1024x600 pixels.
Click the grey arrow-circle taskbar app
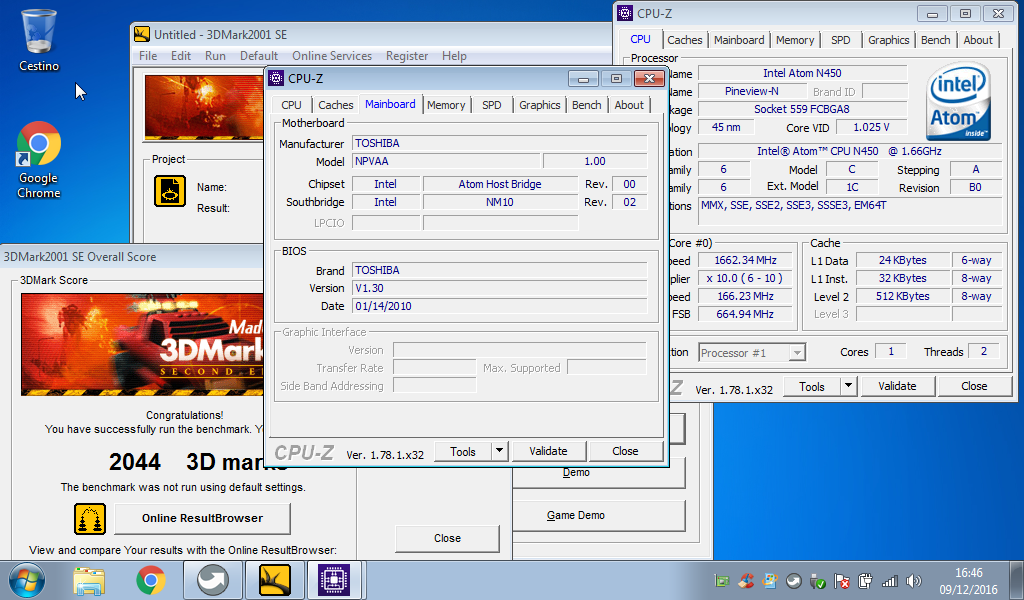tap(213, 580)
